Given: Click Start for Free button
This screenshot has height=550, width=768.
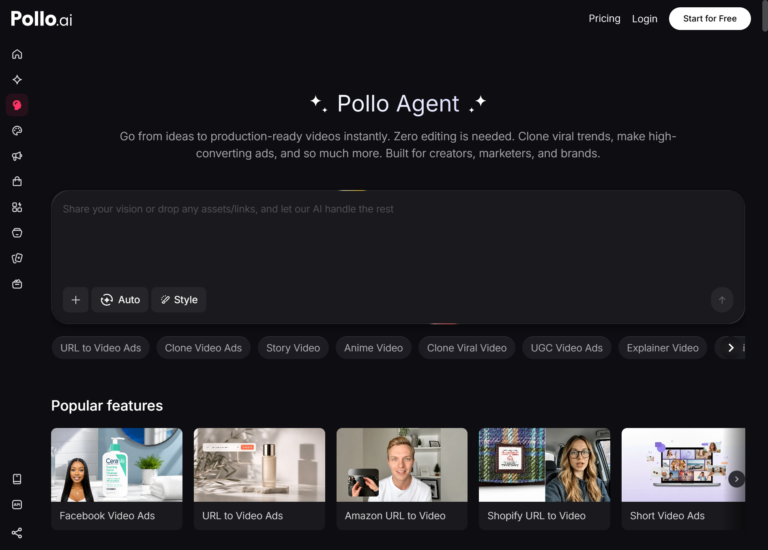Looking at the screenshot, I should 710,19.
